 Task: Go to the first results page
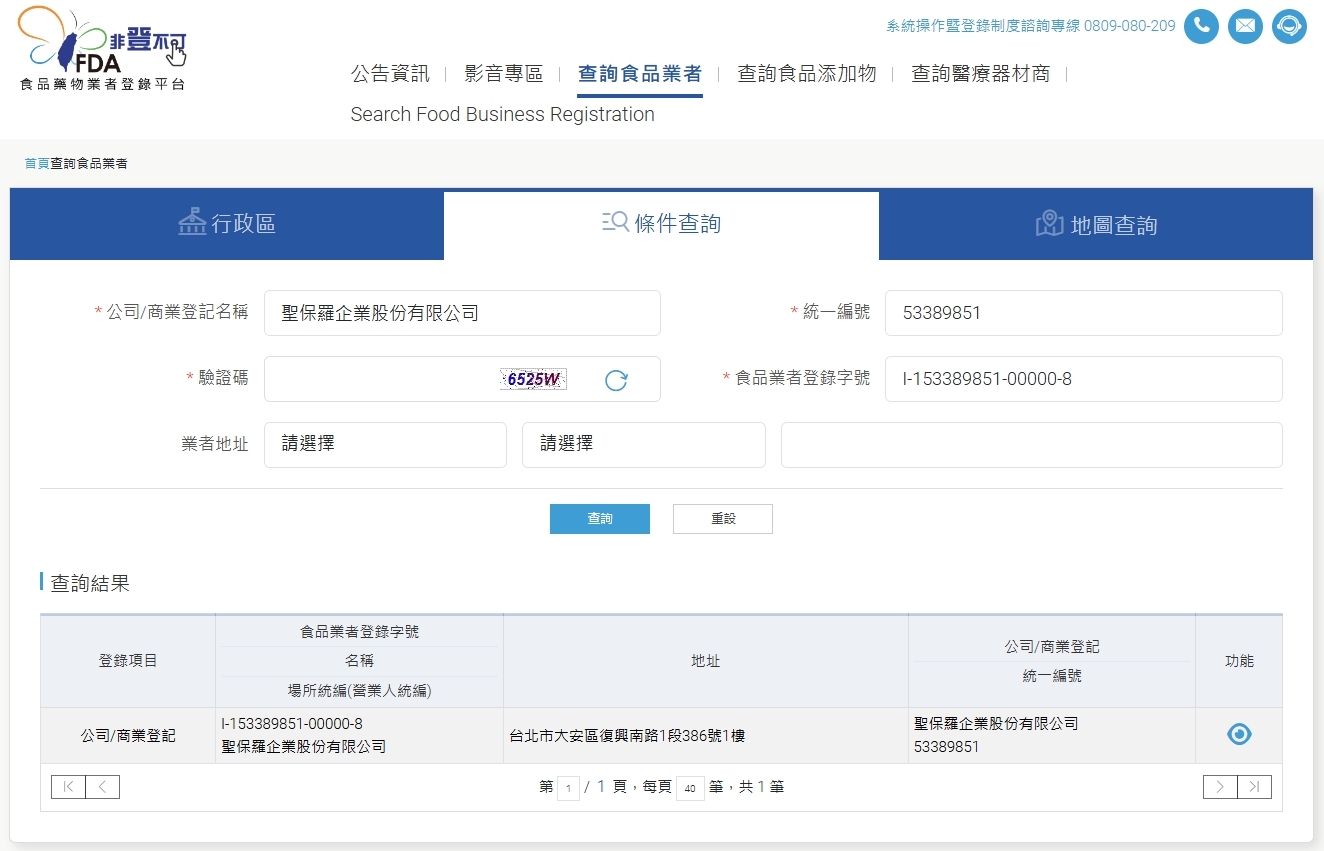68,787
